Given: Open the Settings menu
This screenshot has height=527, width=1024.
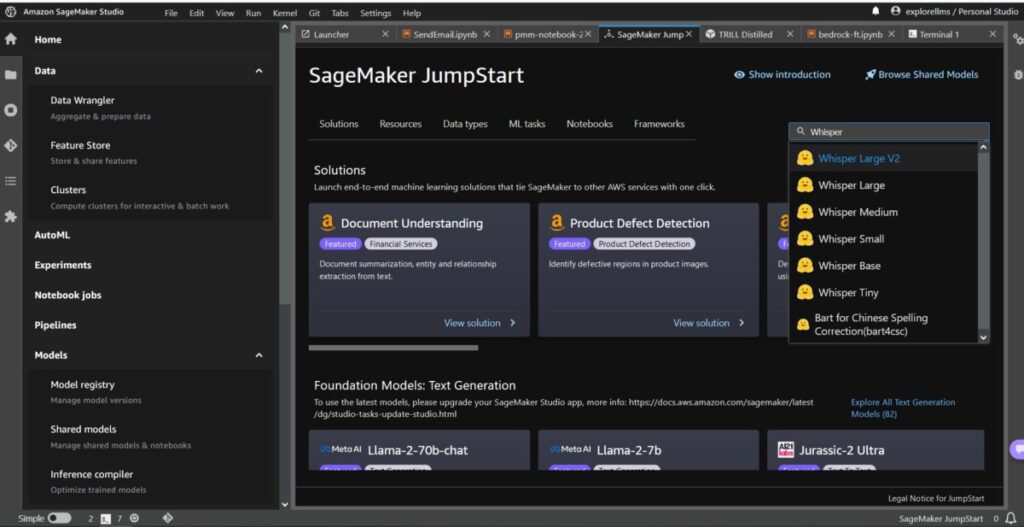Looking at the screenshot, I should click(x=376, y=13).
